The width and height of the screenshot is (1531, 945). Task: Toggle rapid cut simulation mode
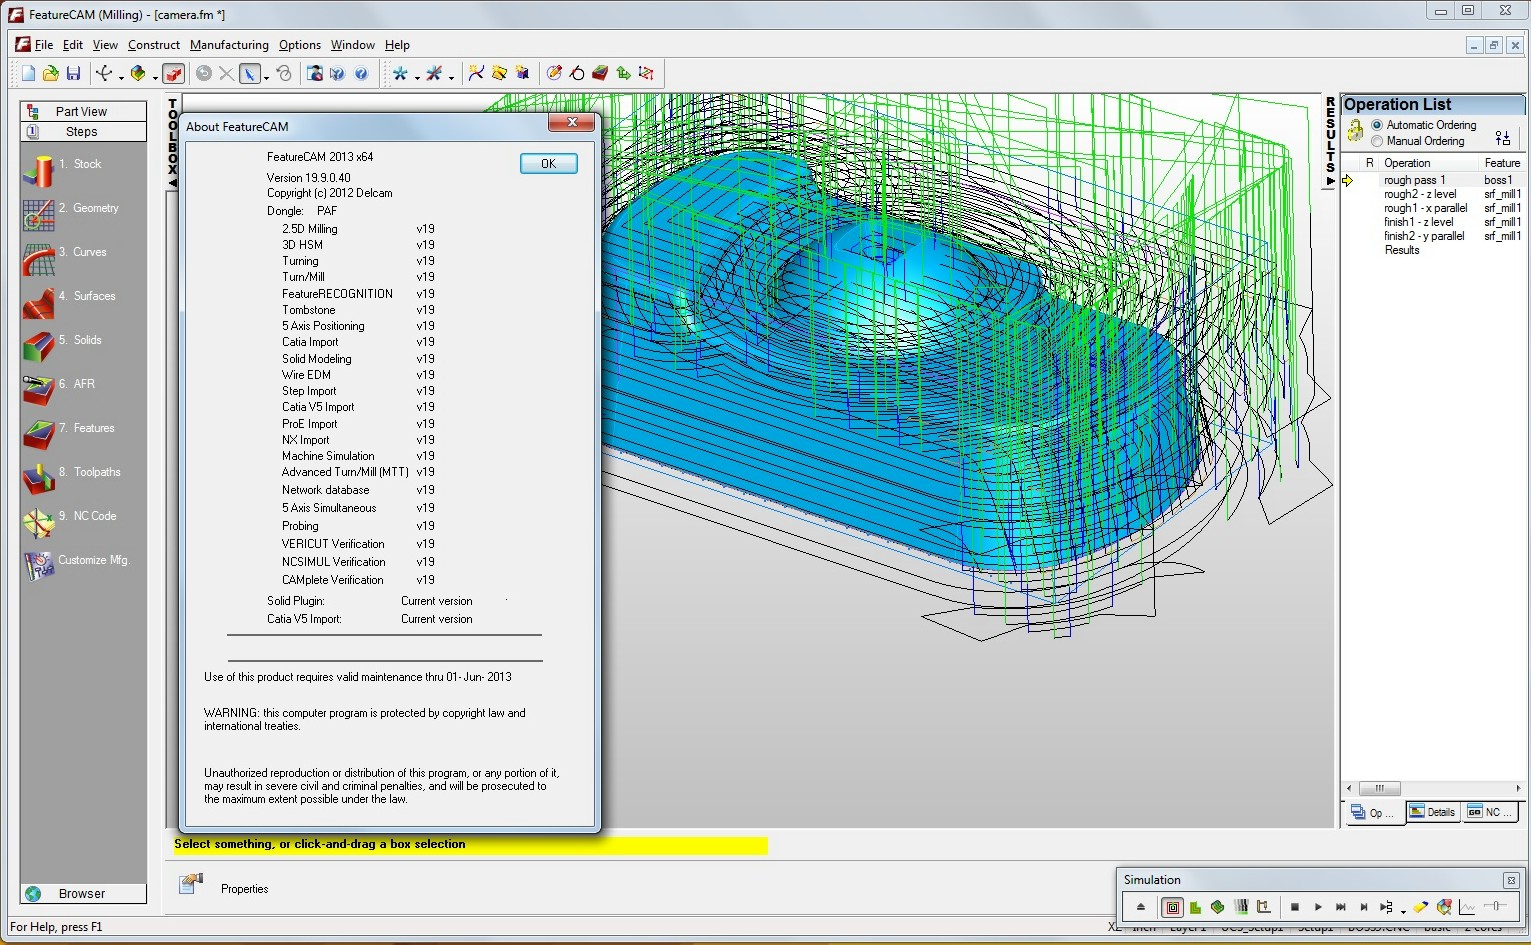click(1241, 907)
